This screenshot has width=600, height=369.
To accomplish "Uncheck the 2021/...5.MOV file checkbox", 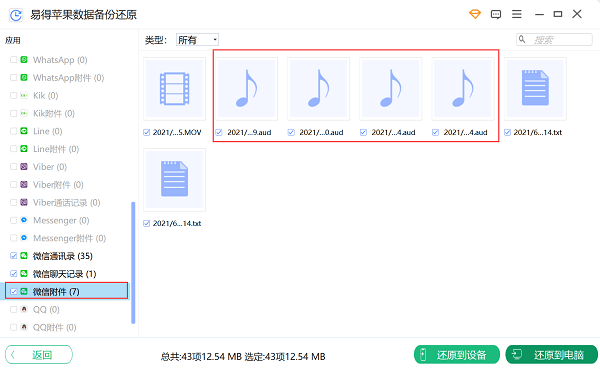I will coord(146,132).
